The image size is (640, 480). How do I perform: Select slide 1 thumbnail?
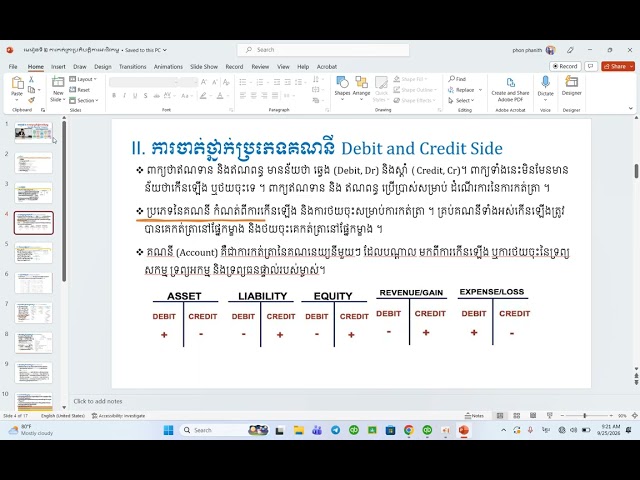[x=33, y=132]
